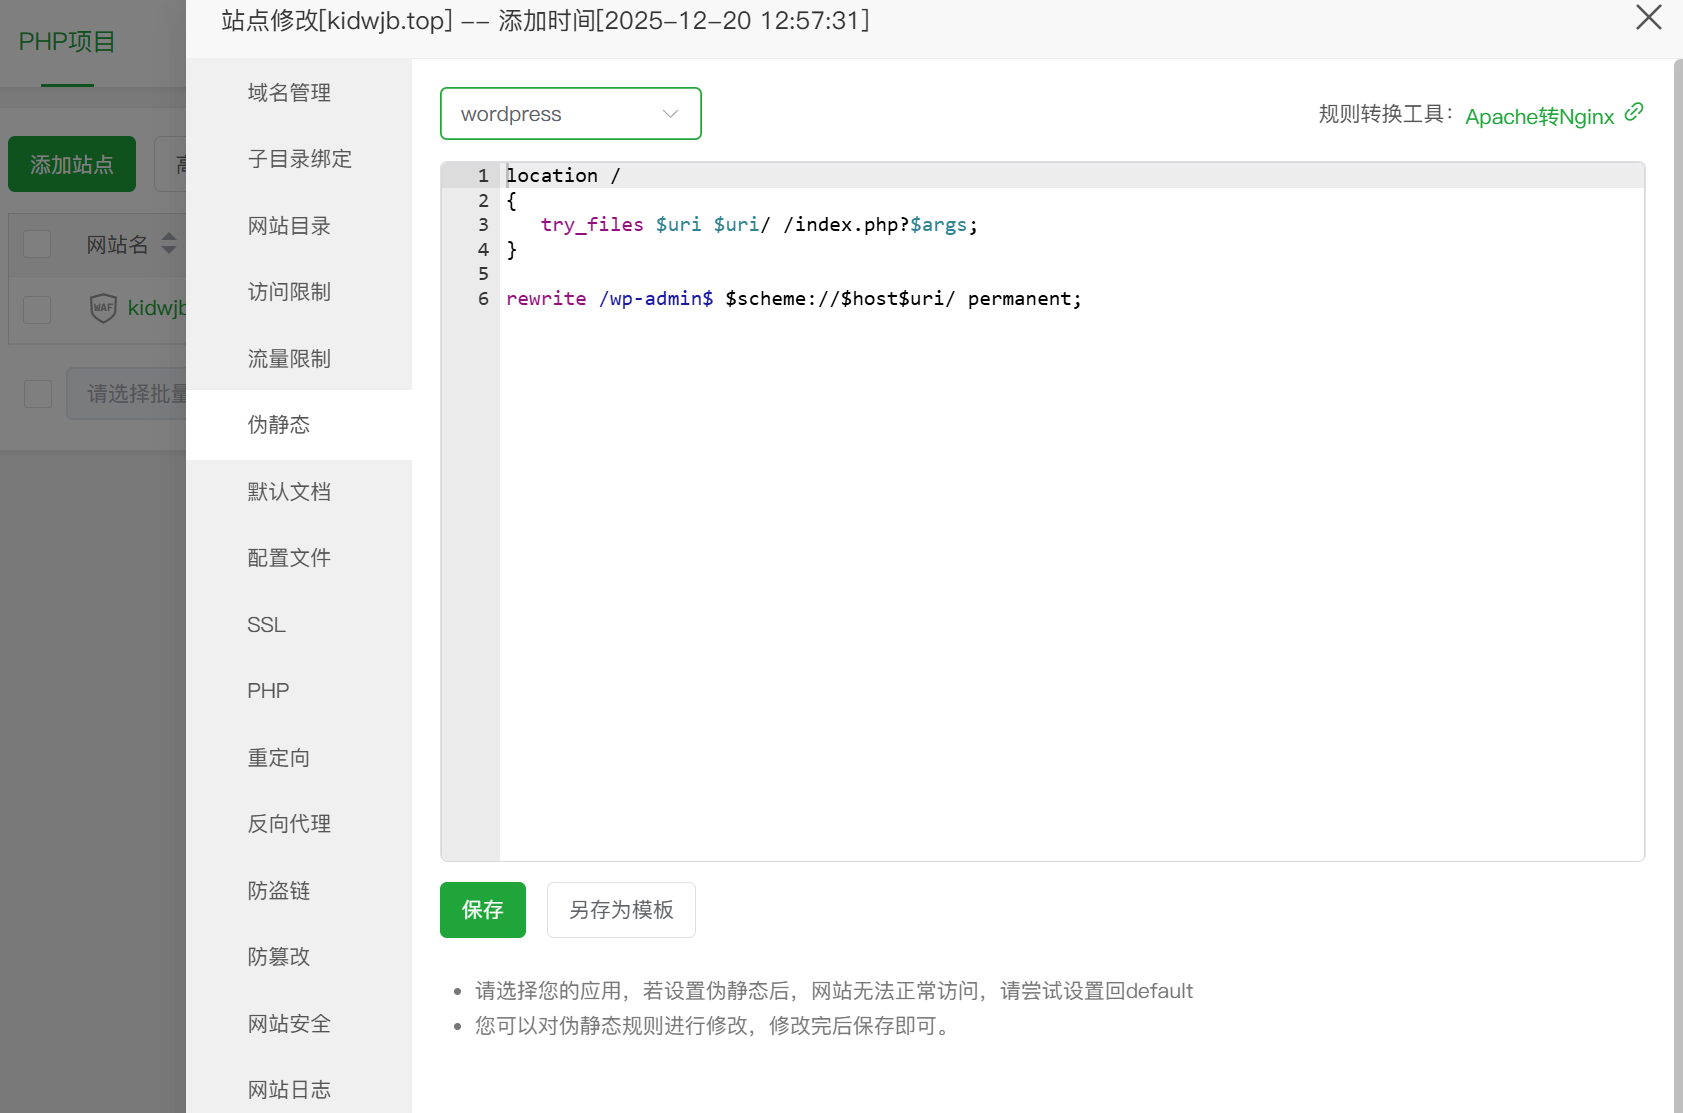This screenshot has width=1683, height=1113.
Task: Toggle the select-all checkbox in table header
Action: click(37, 244)
